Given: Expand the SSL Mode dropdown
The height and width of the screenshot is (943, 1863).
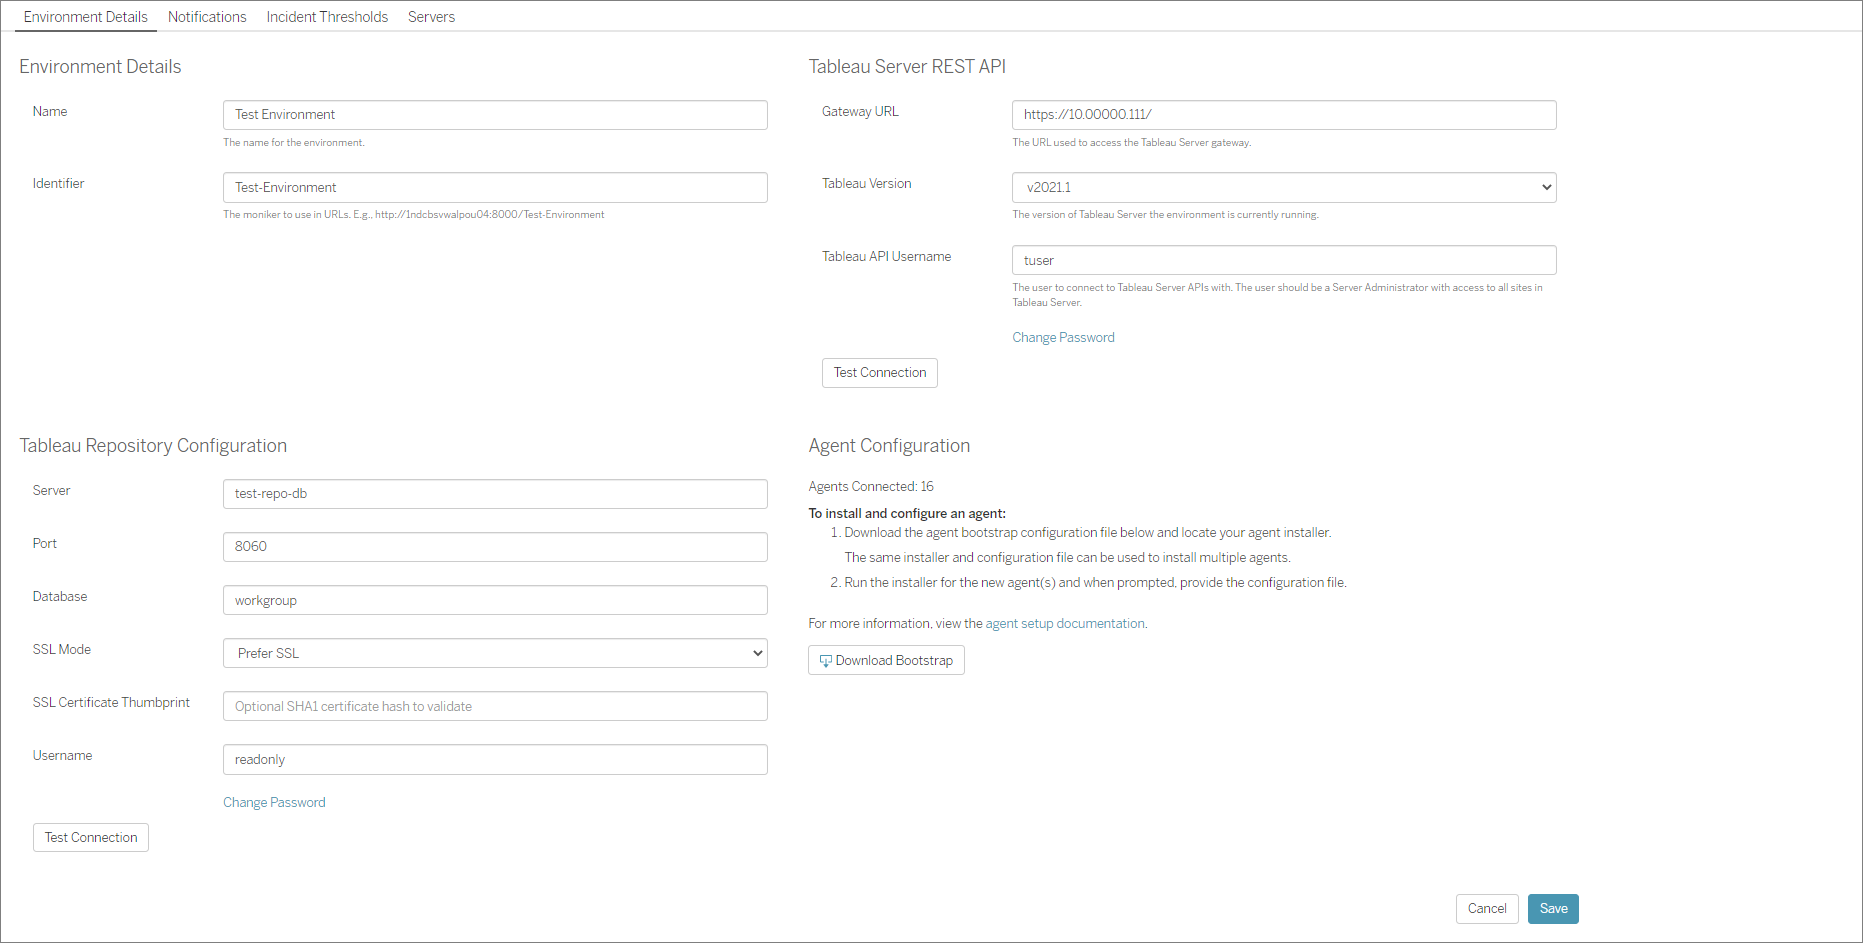Looking at the screenshot, I should point(495,653).
